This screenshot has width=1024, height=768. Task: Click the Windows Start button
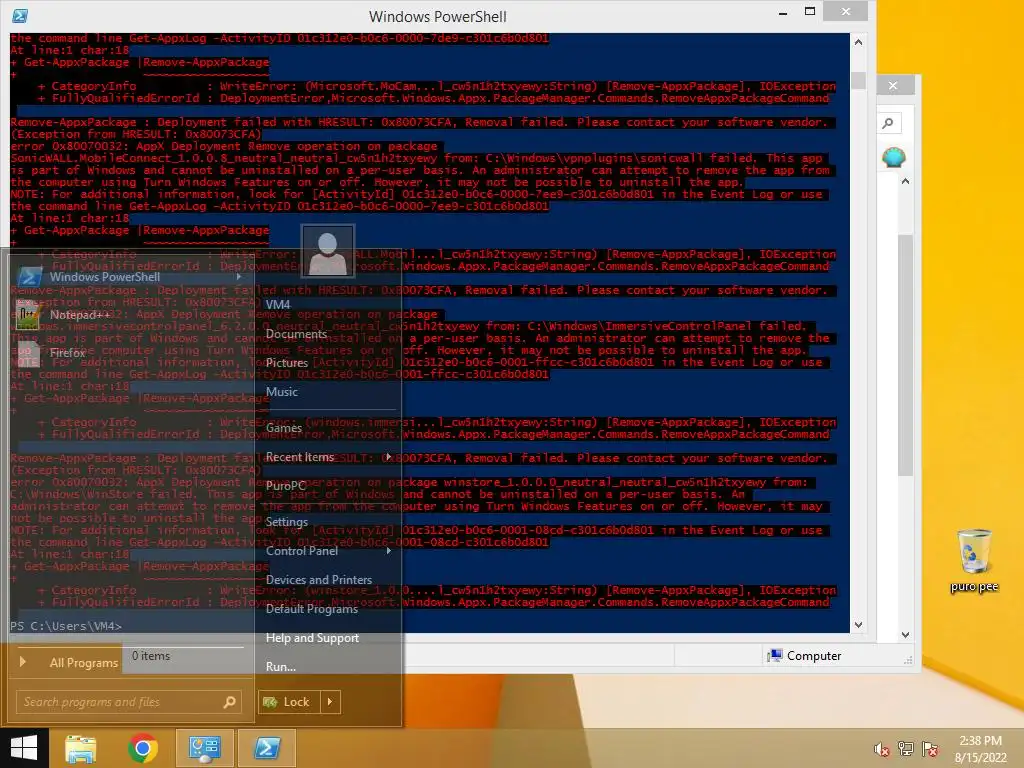pyautogui.click(x=24, y=748)
